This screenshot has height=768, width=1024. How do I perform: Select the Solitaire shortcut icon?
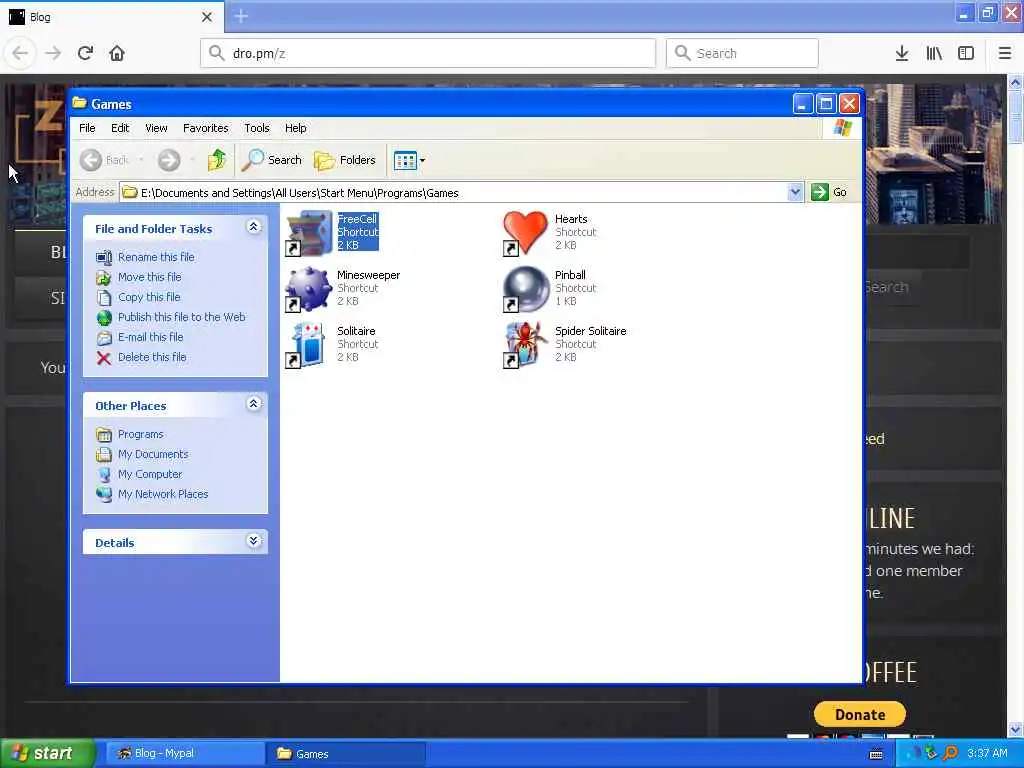tap(309, 345)
